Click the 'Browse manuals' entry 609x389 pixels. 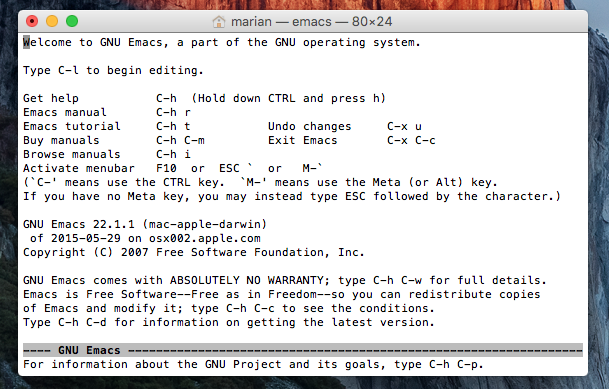[x=72, y=154]
